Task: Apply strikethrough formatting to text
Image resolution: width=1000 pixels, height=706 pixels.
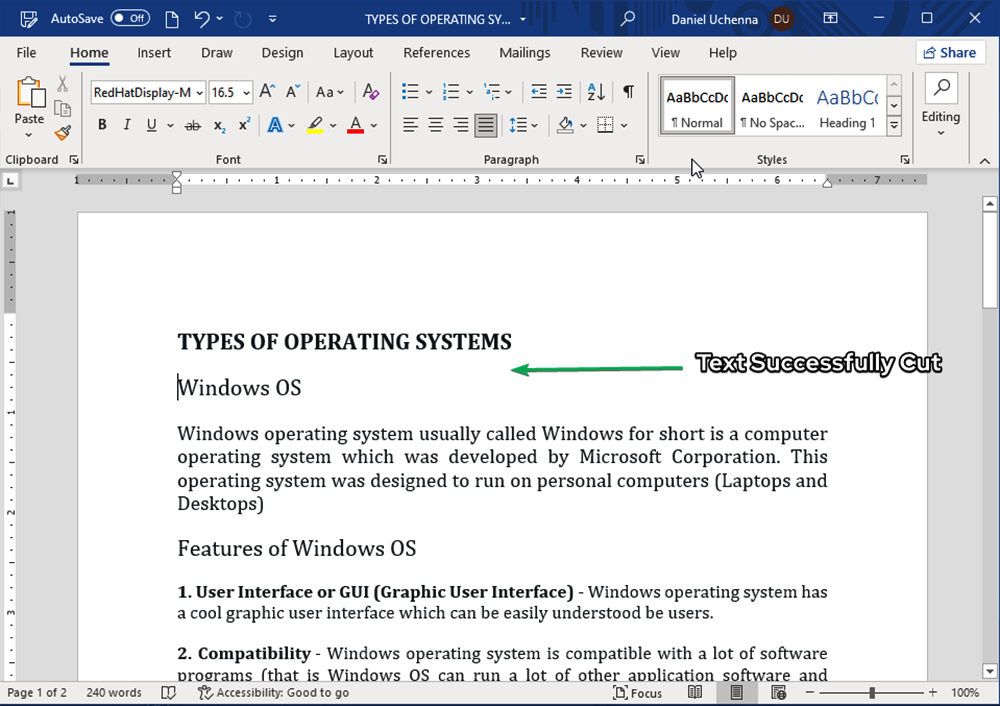Action: pos(193,125)
